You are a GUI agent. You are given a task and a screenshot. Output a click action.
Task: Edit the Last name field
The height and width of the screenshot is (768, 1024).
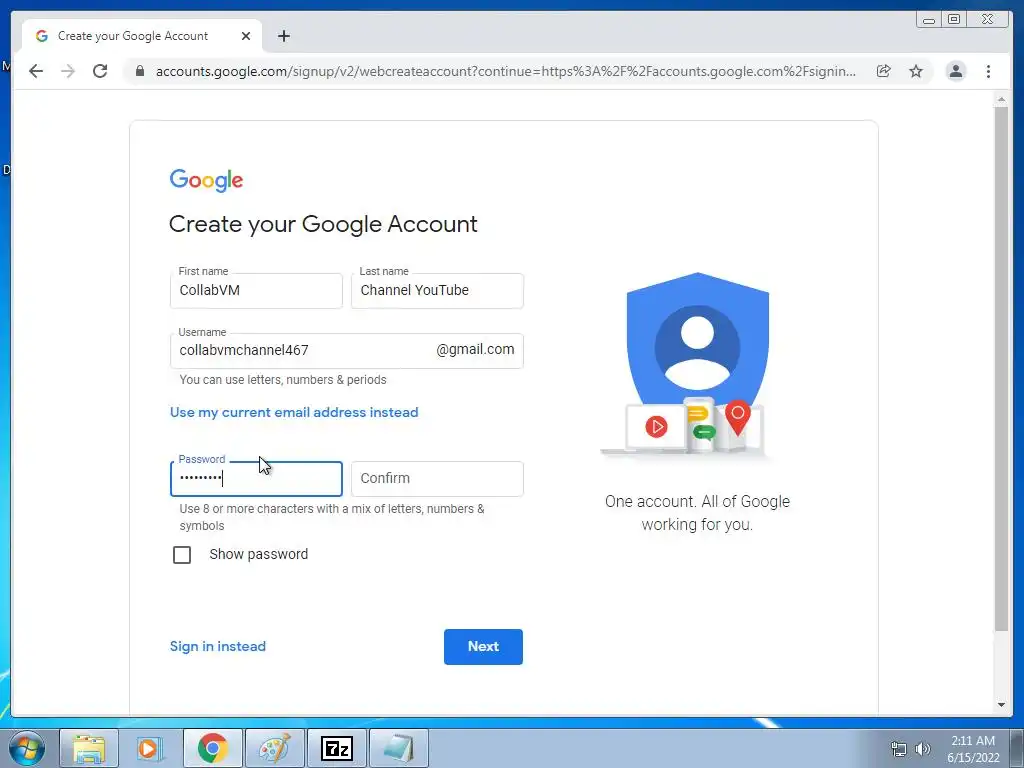pos(437,291)
